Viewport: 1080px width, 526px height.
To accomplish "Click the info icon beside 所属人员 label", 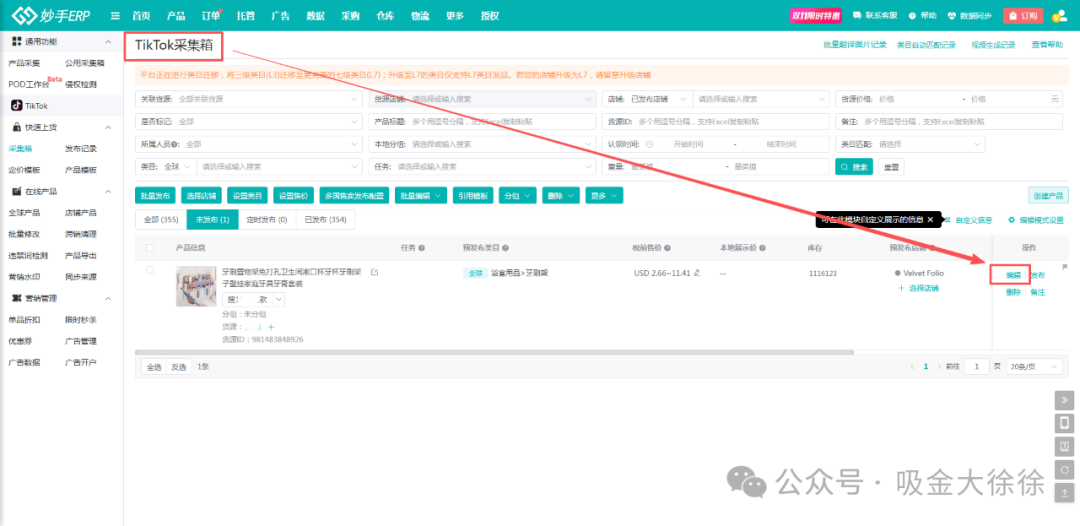I will point(176,145).
